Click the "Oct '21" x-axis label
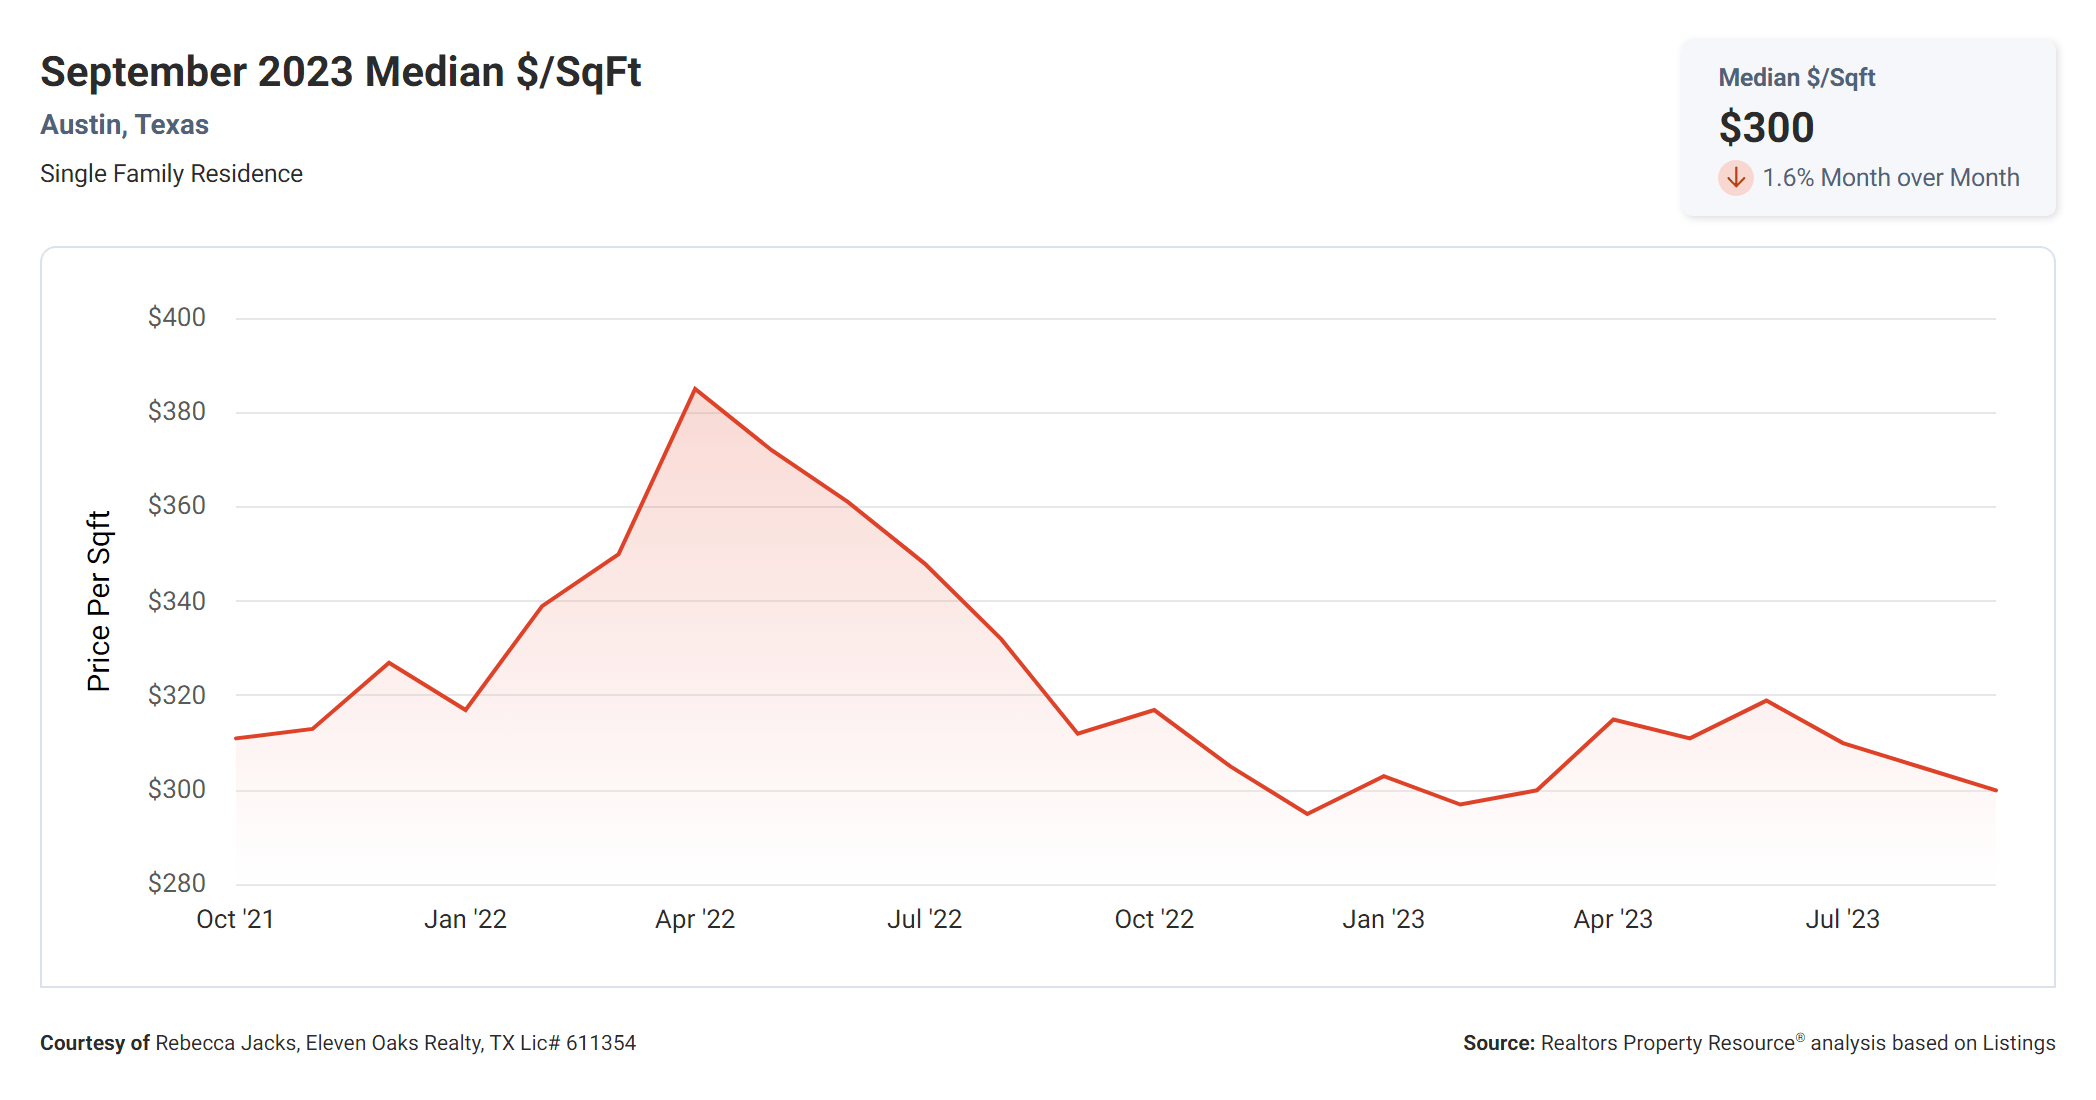The image size is (2096, 1100). [x=235, y=919]
